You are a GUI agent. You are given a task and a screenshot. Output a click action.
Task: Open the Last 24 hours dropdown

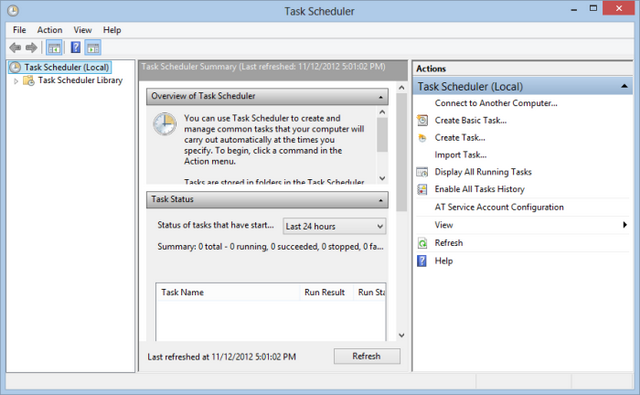coord(334,226)
